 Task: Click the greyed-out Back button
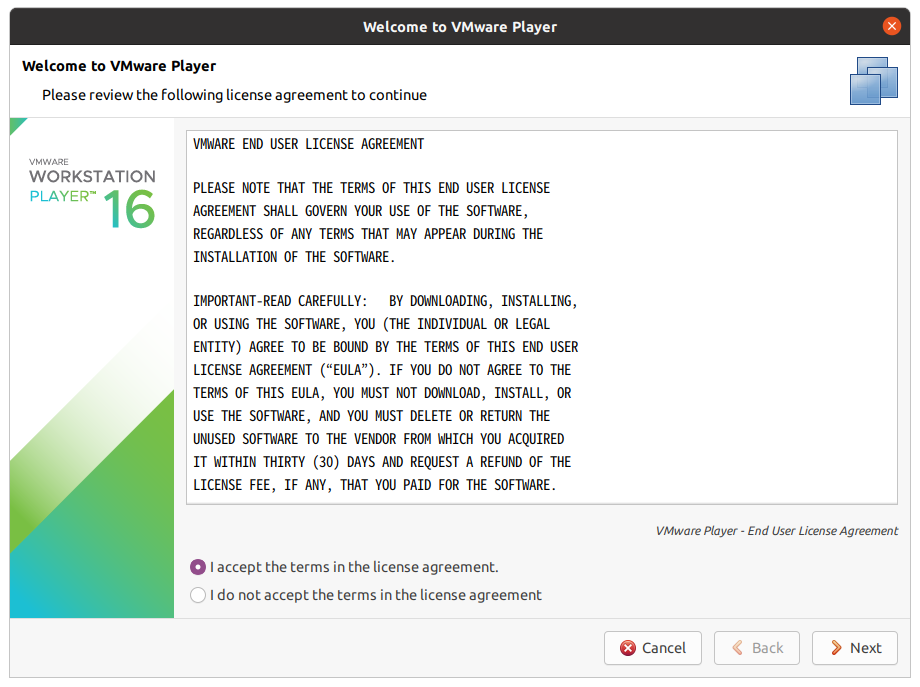click(x=756, y=648)
